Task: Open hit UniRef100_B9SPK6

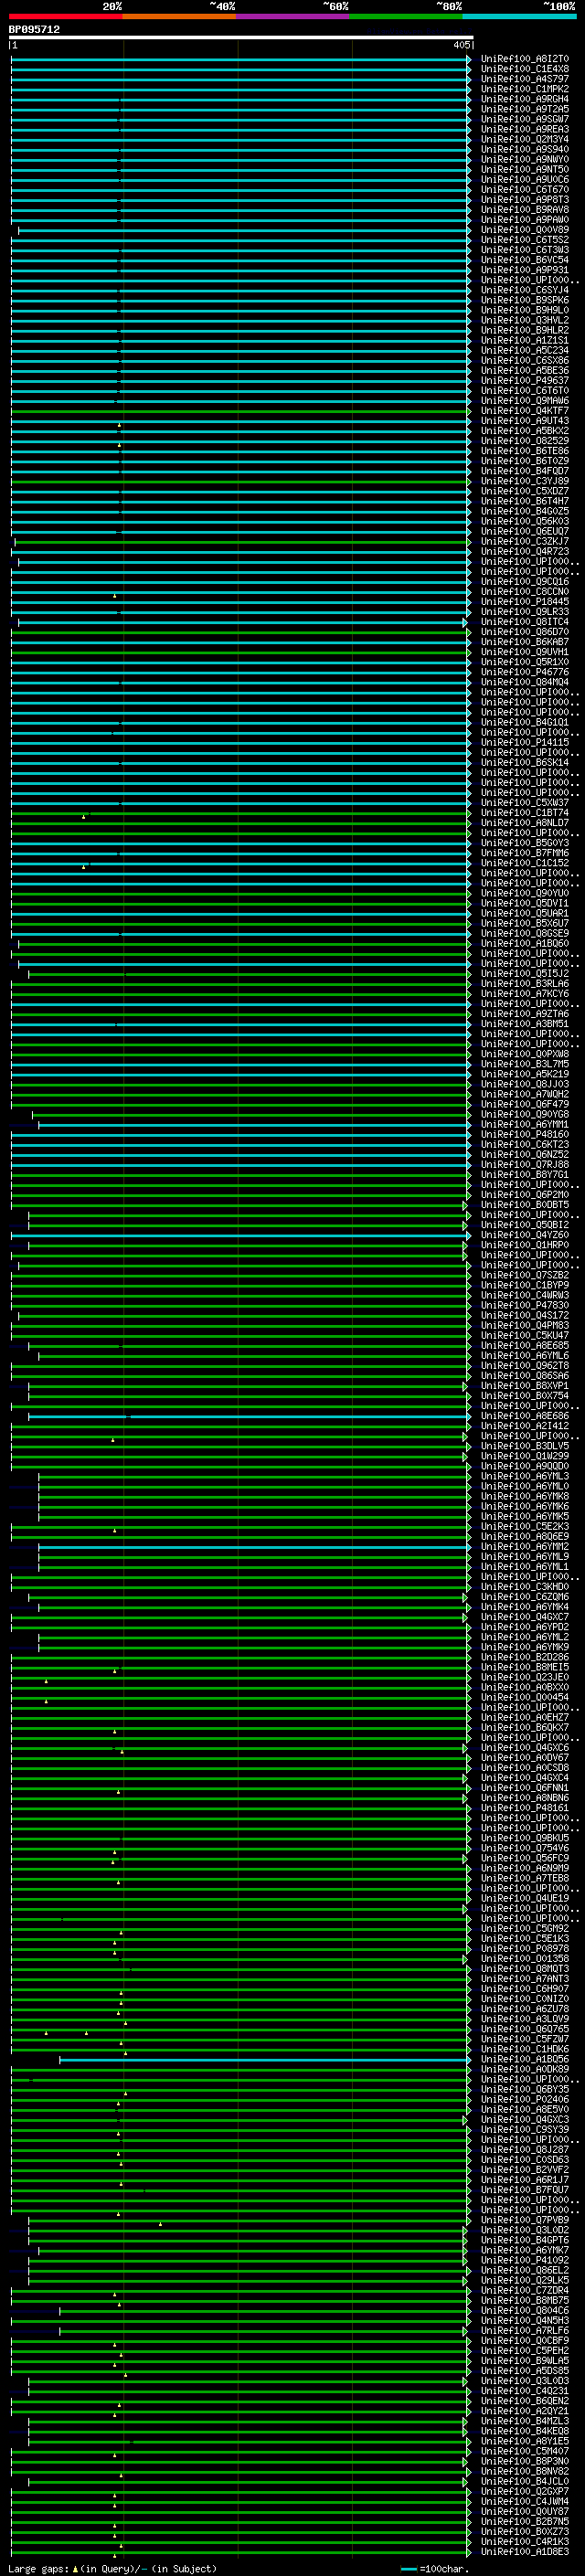Action: click(x=525, y=300)
